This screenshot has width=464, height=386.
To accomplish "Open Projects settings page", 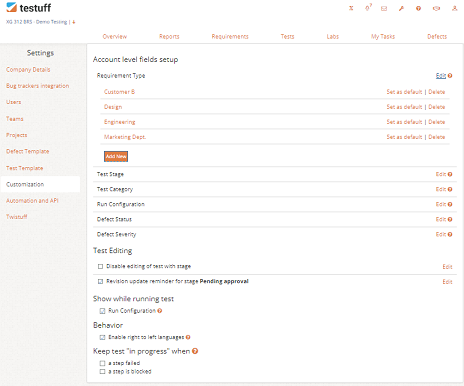I will coord(17,135).
